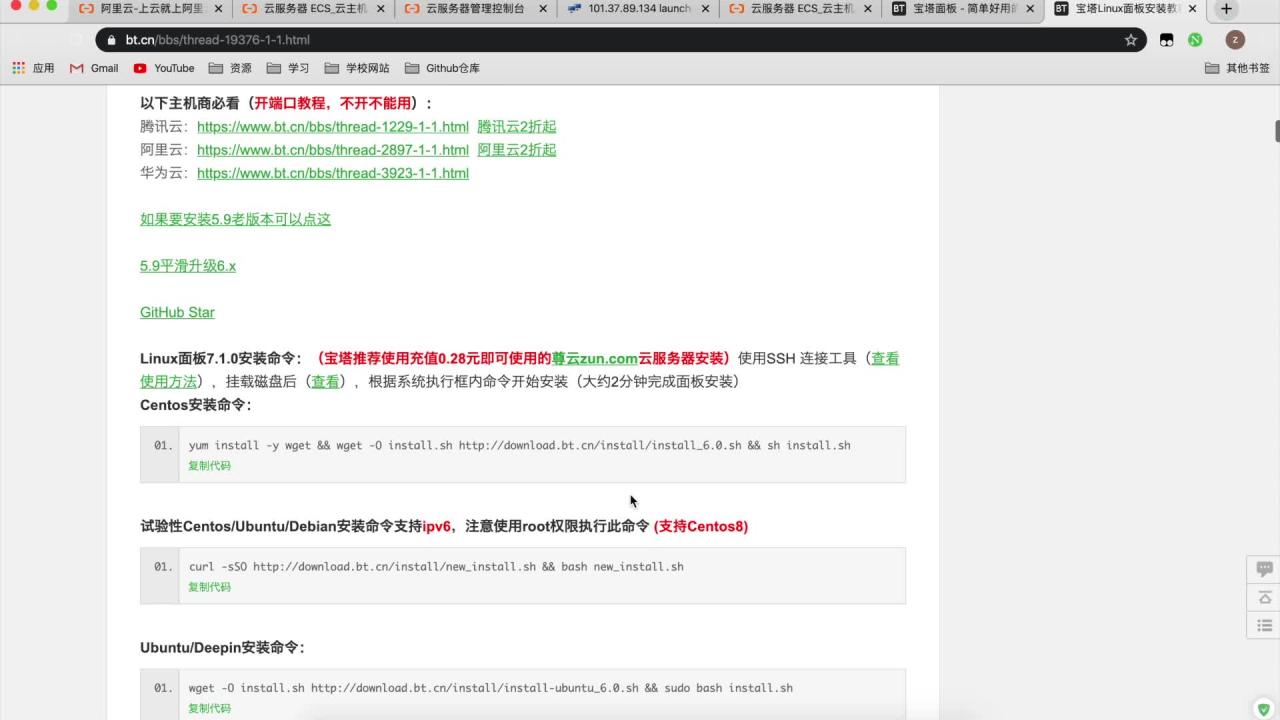Close the 云服务器管理控制台 tab
The width and height of the screenshot is (1280, 720).
[543, 9]
